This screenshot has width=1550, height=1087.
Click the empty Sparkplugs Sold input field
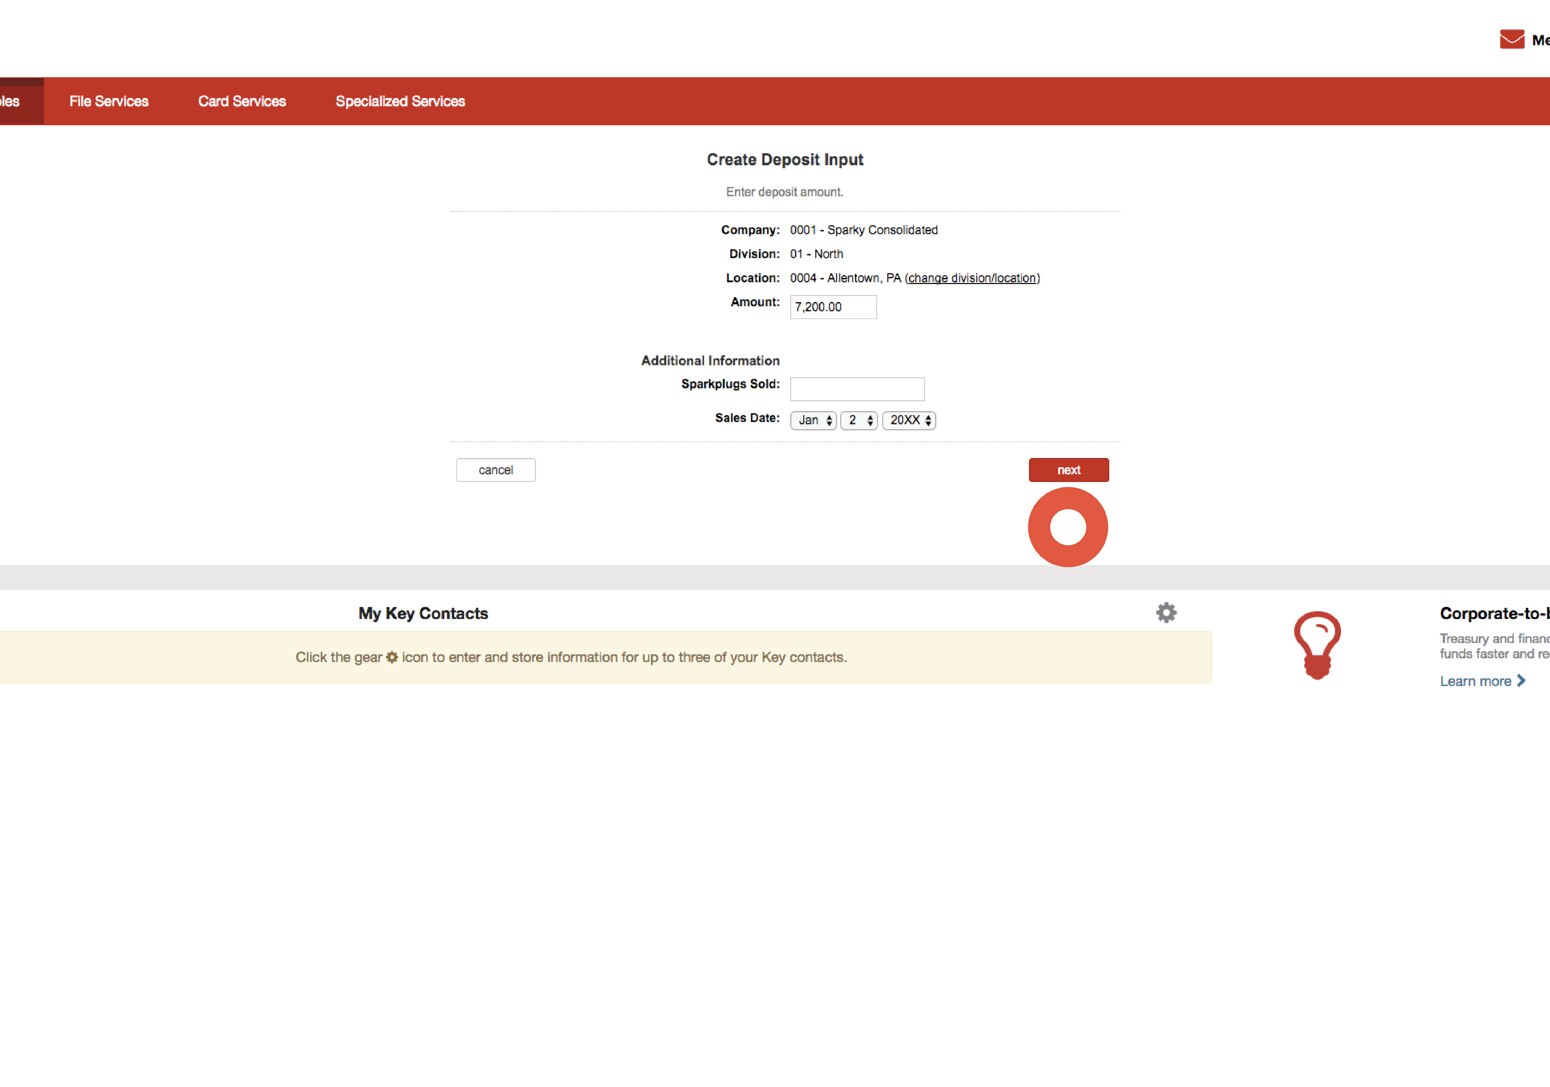coord(856,388)
